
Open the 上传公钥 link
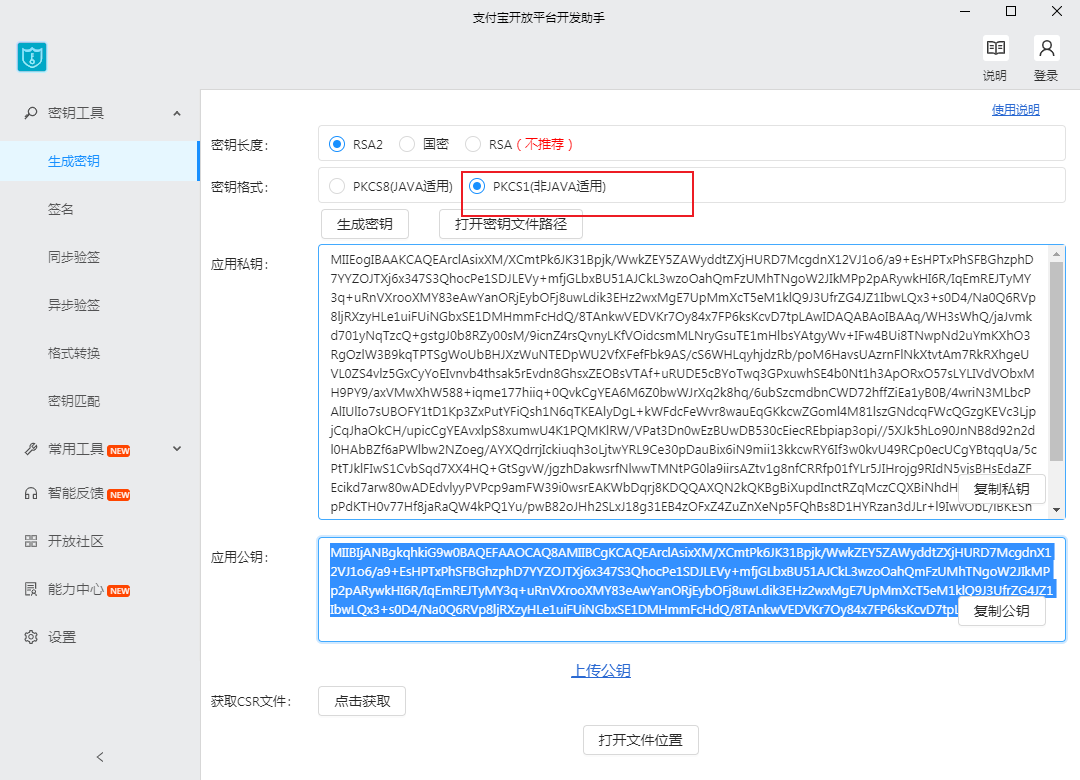[x=601, y=670]
